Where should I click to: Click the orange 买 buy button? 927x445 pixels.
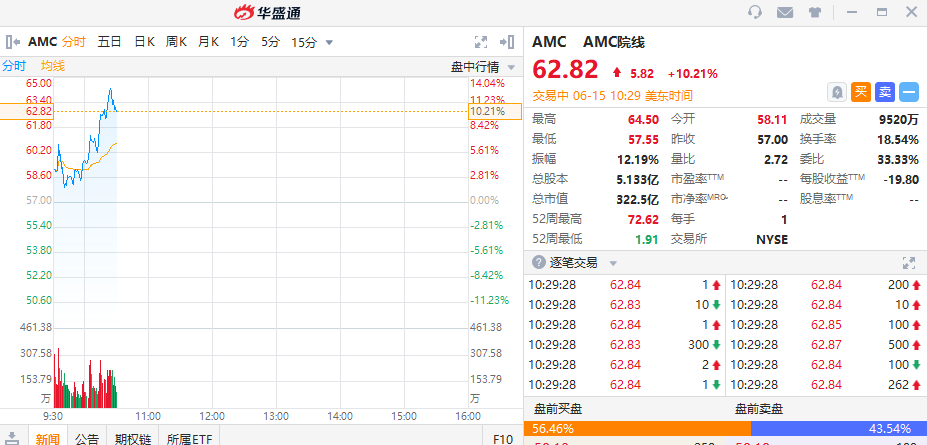pyautogui.click(x=861, y=92)
